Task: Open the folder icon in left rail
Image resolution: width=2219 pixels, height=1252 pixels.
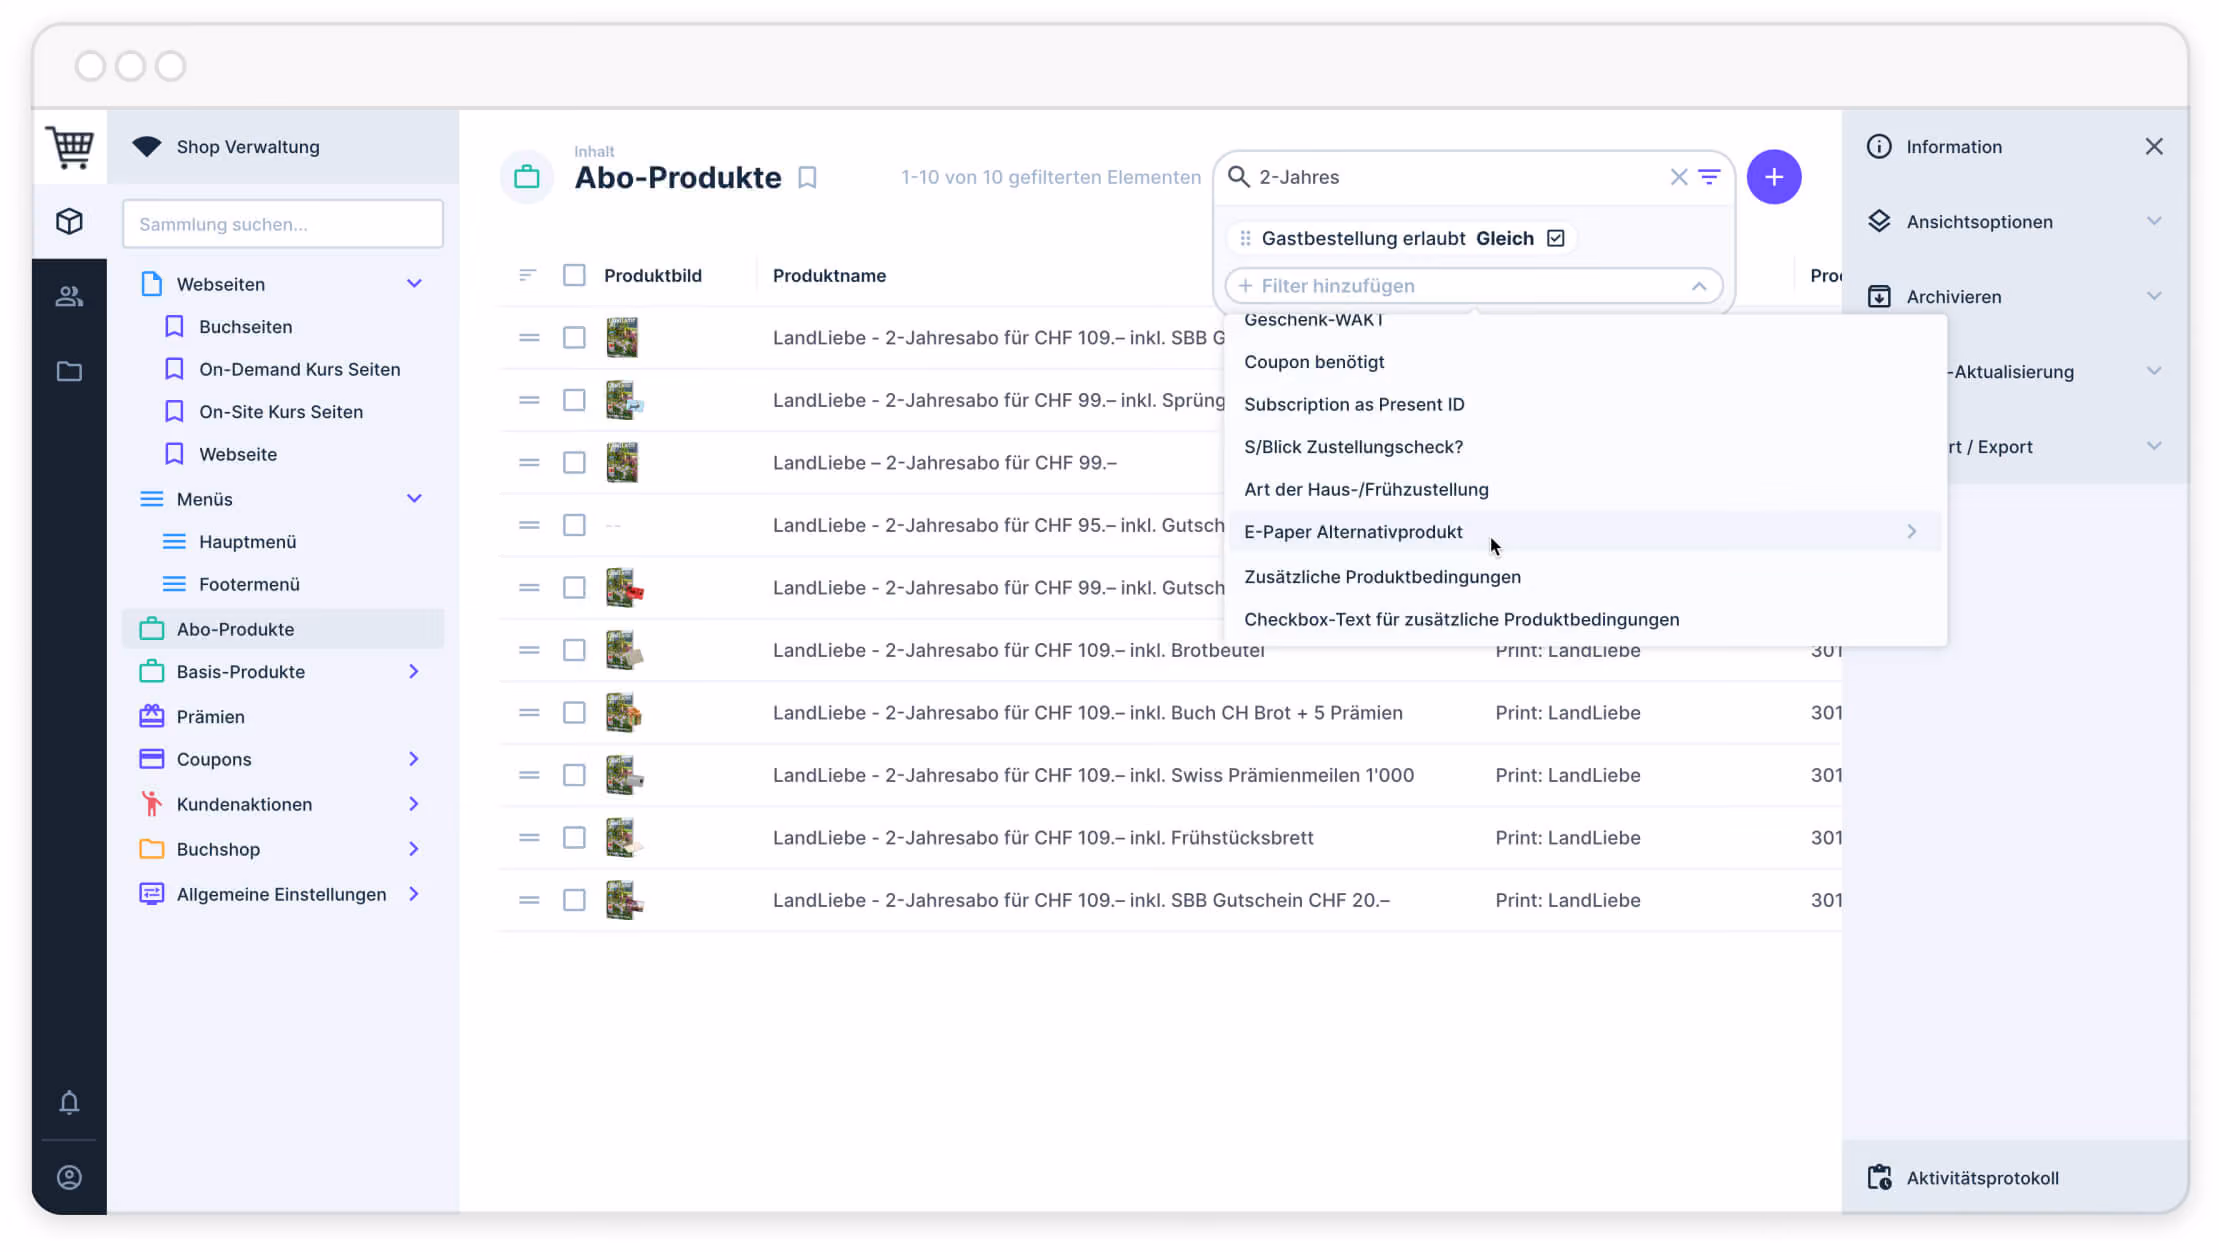Action: tap(69, 371)
